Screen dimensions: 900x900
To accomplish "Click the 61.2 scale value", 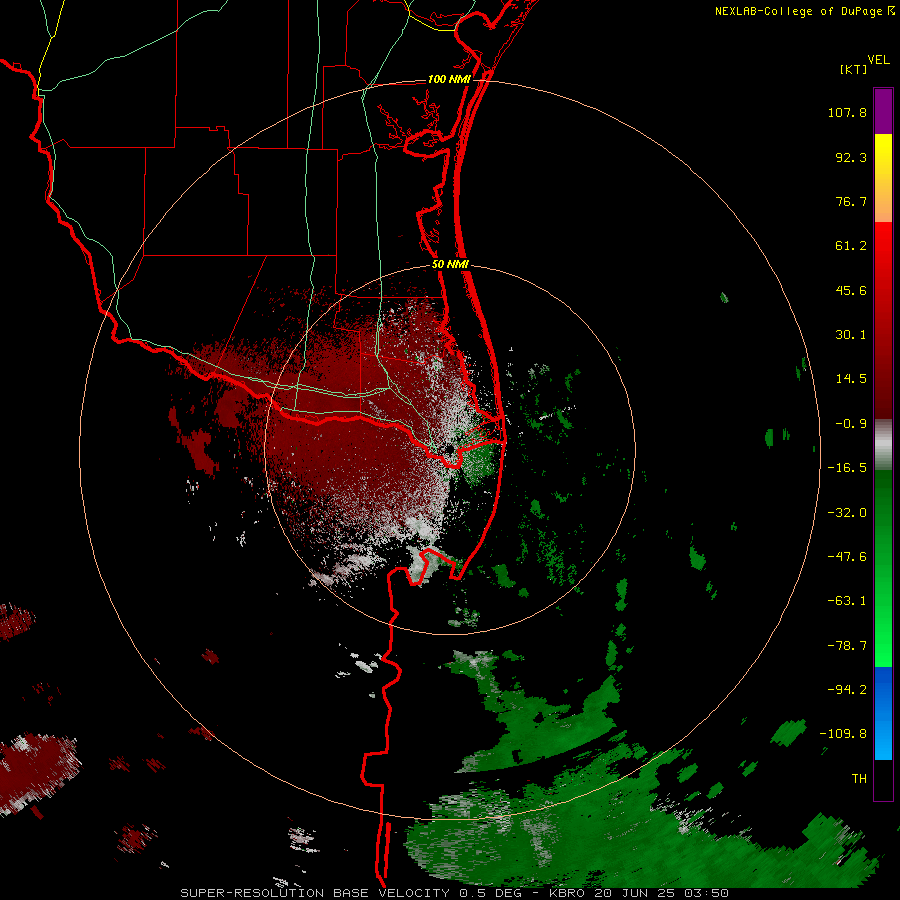I will (x=851, y=246).
